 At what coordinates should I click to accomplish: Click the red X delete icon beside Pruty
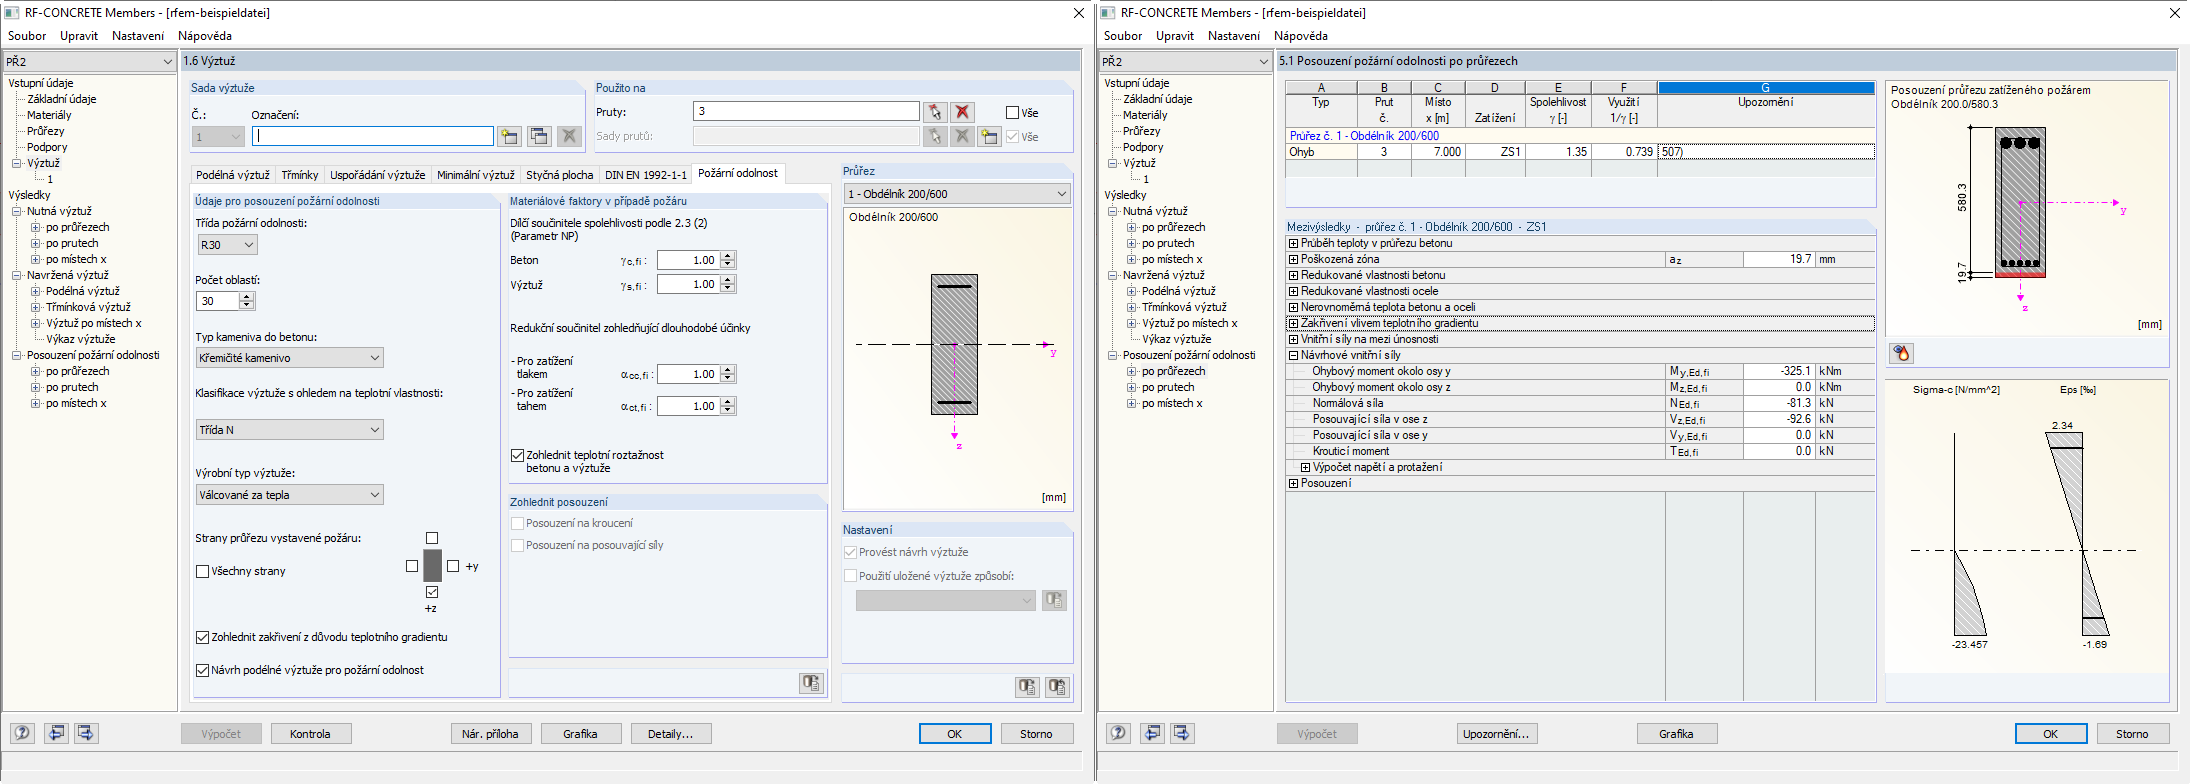tap(962, 112)
